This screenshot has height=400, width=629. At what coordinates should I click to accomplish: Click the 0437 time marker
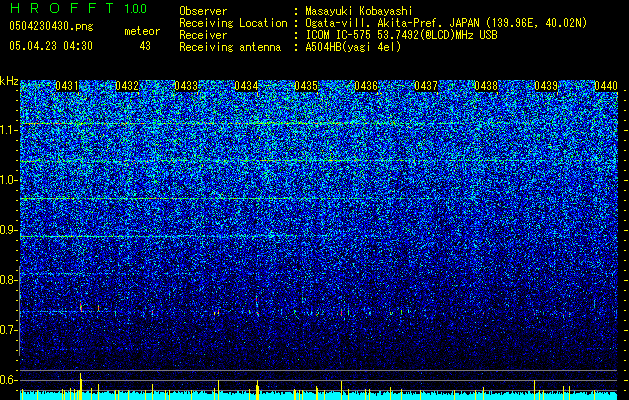(426, 86)
